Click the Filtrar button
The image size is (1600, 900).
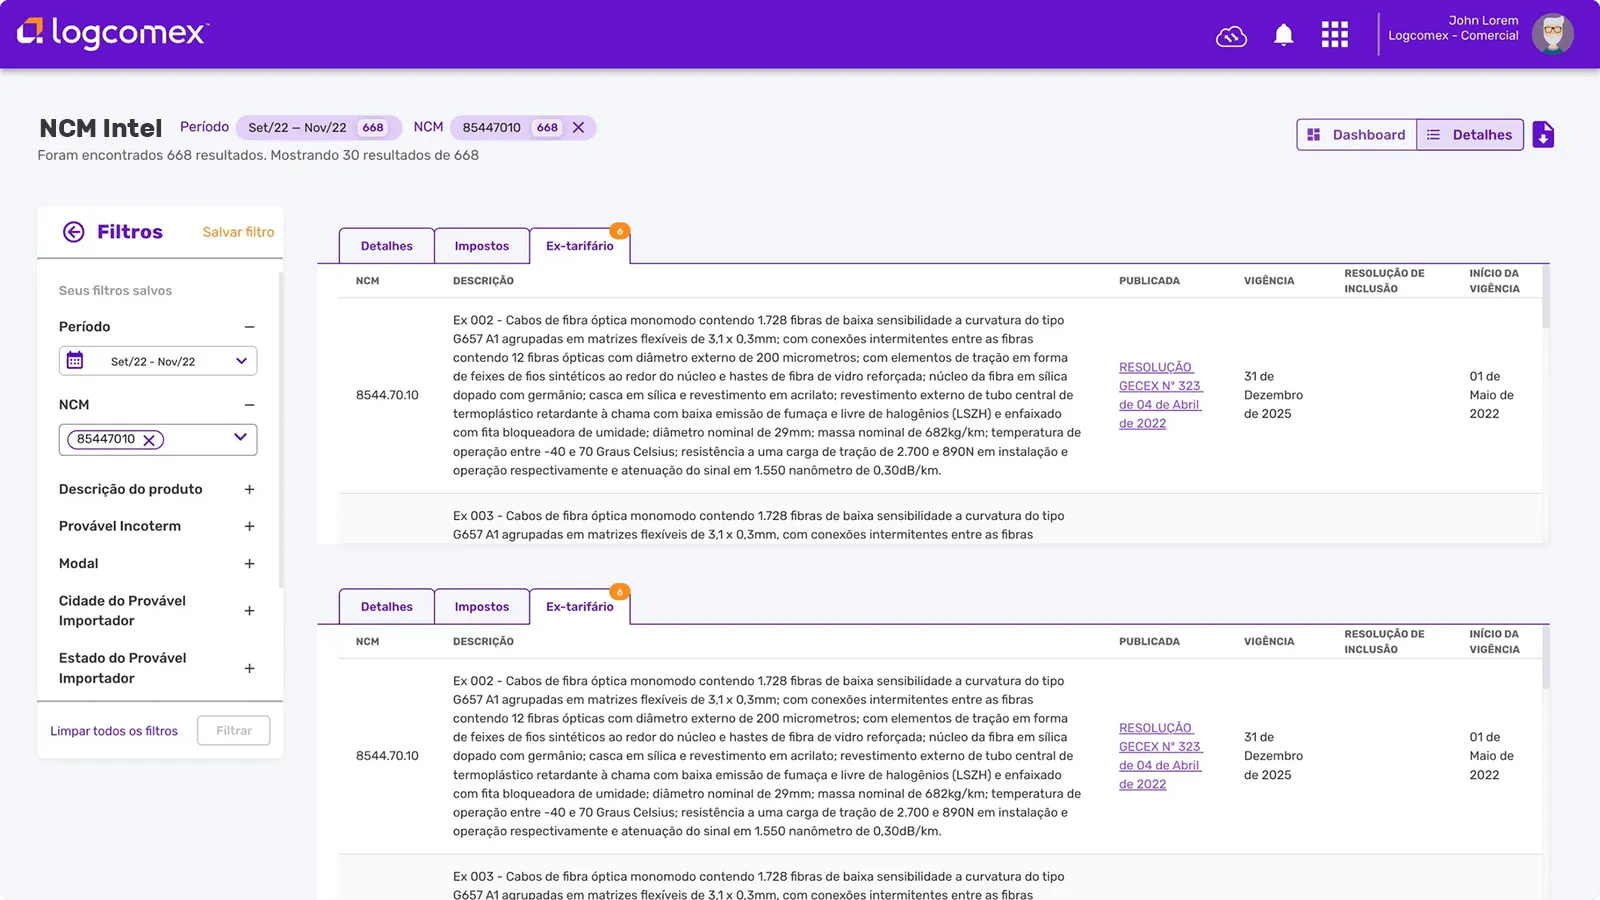point(233,730)
